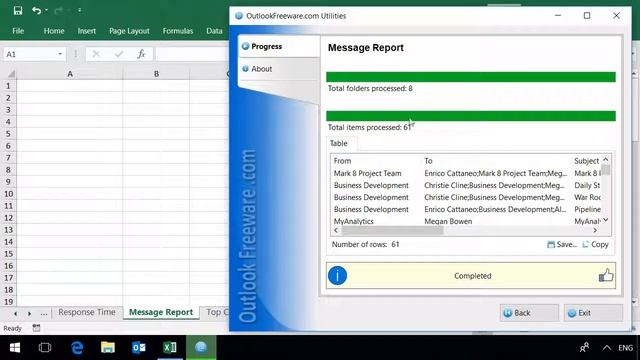Click the Name Box showing A1

[x=29, y=54]
